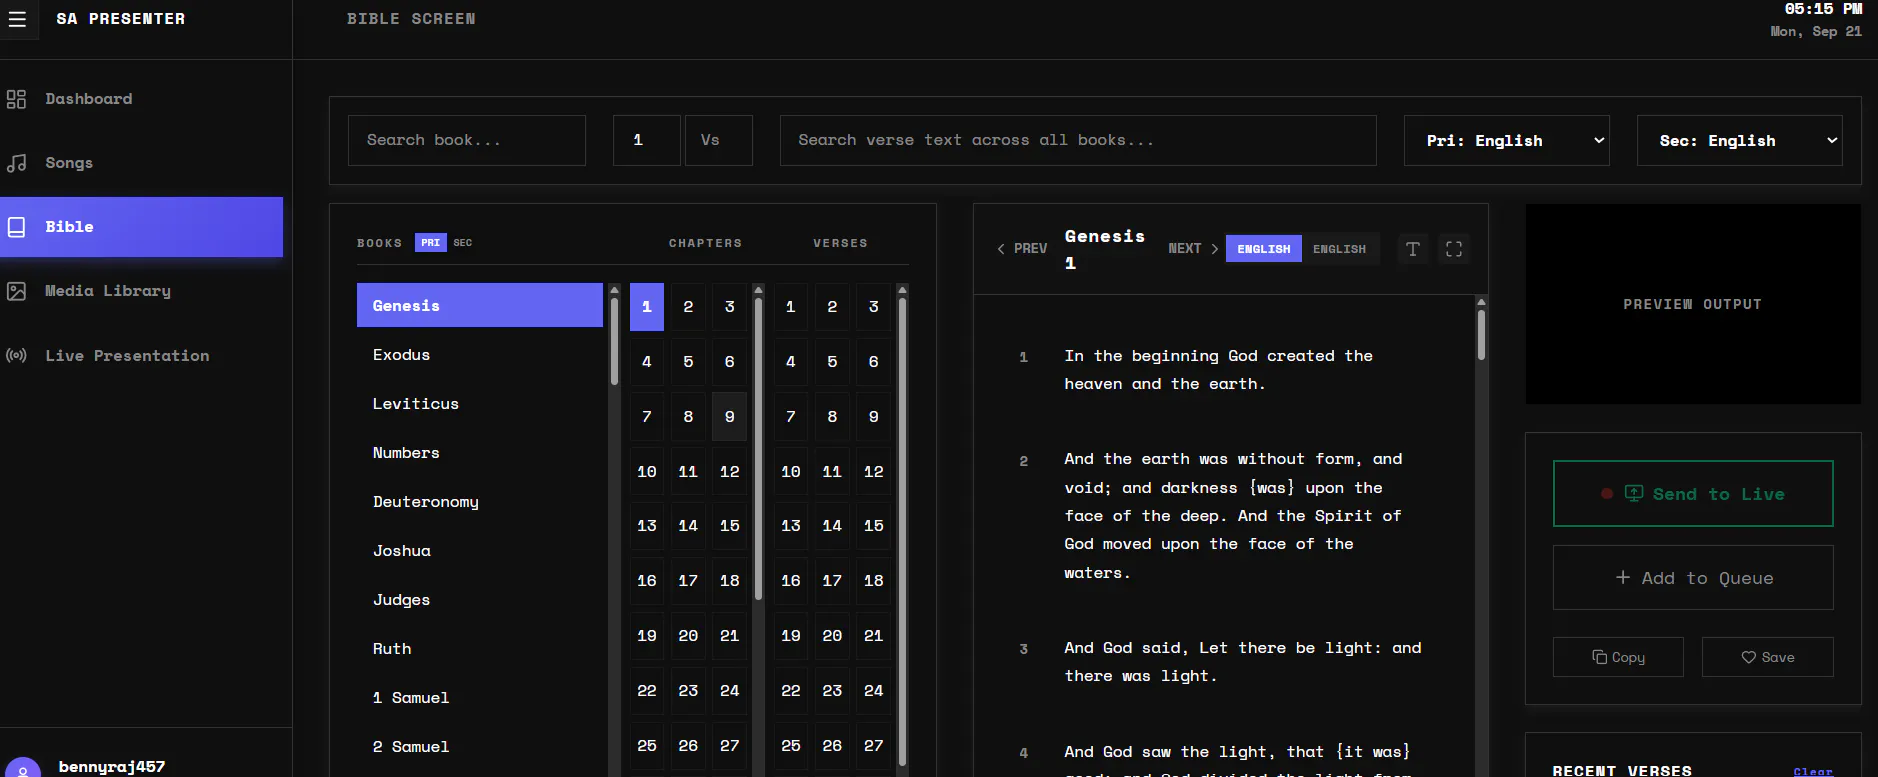Viewport: 1878px width, 777px height.
Task: Toggle fullscreen view icon
Action: (x=1454, y=249)
